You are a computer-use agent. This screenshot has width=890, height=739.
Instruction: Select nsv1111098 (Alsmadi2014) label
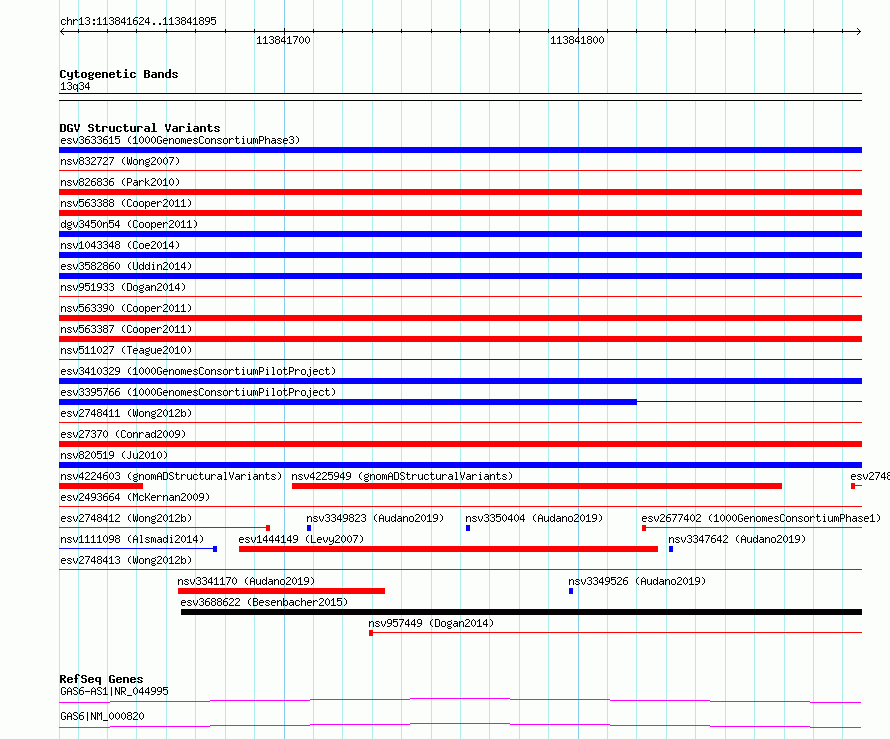point(132,539)
